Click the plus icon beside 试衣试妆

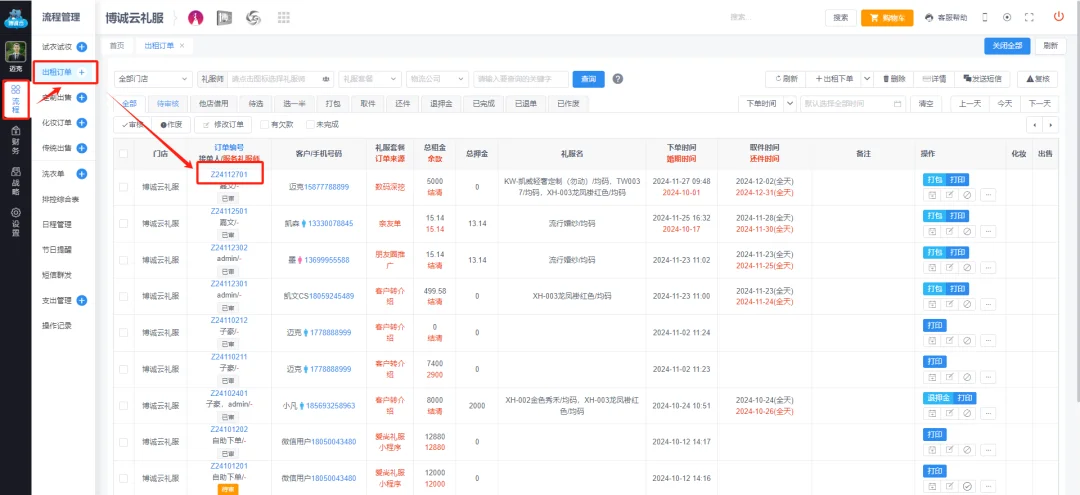tap(81, 47)
